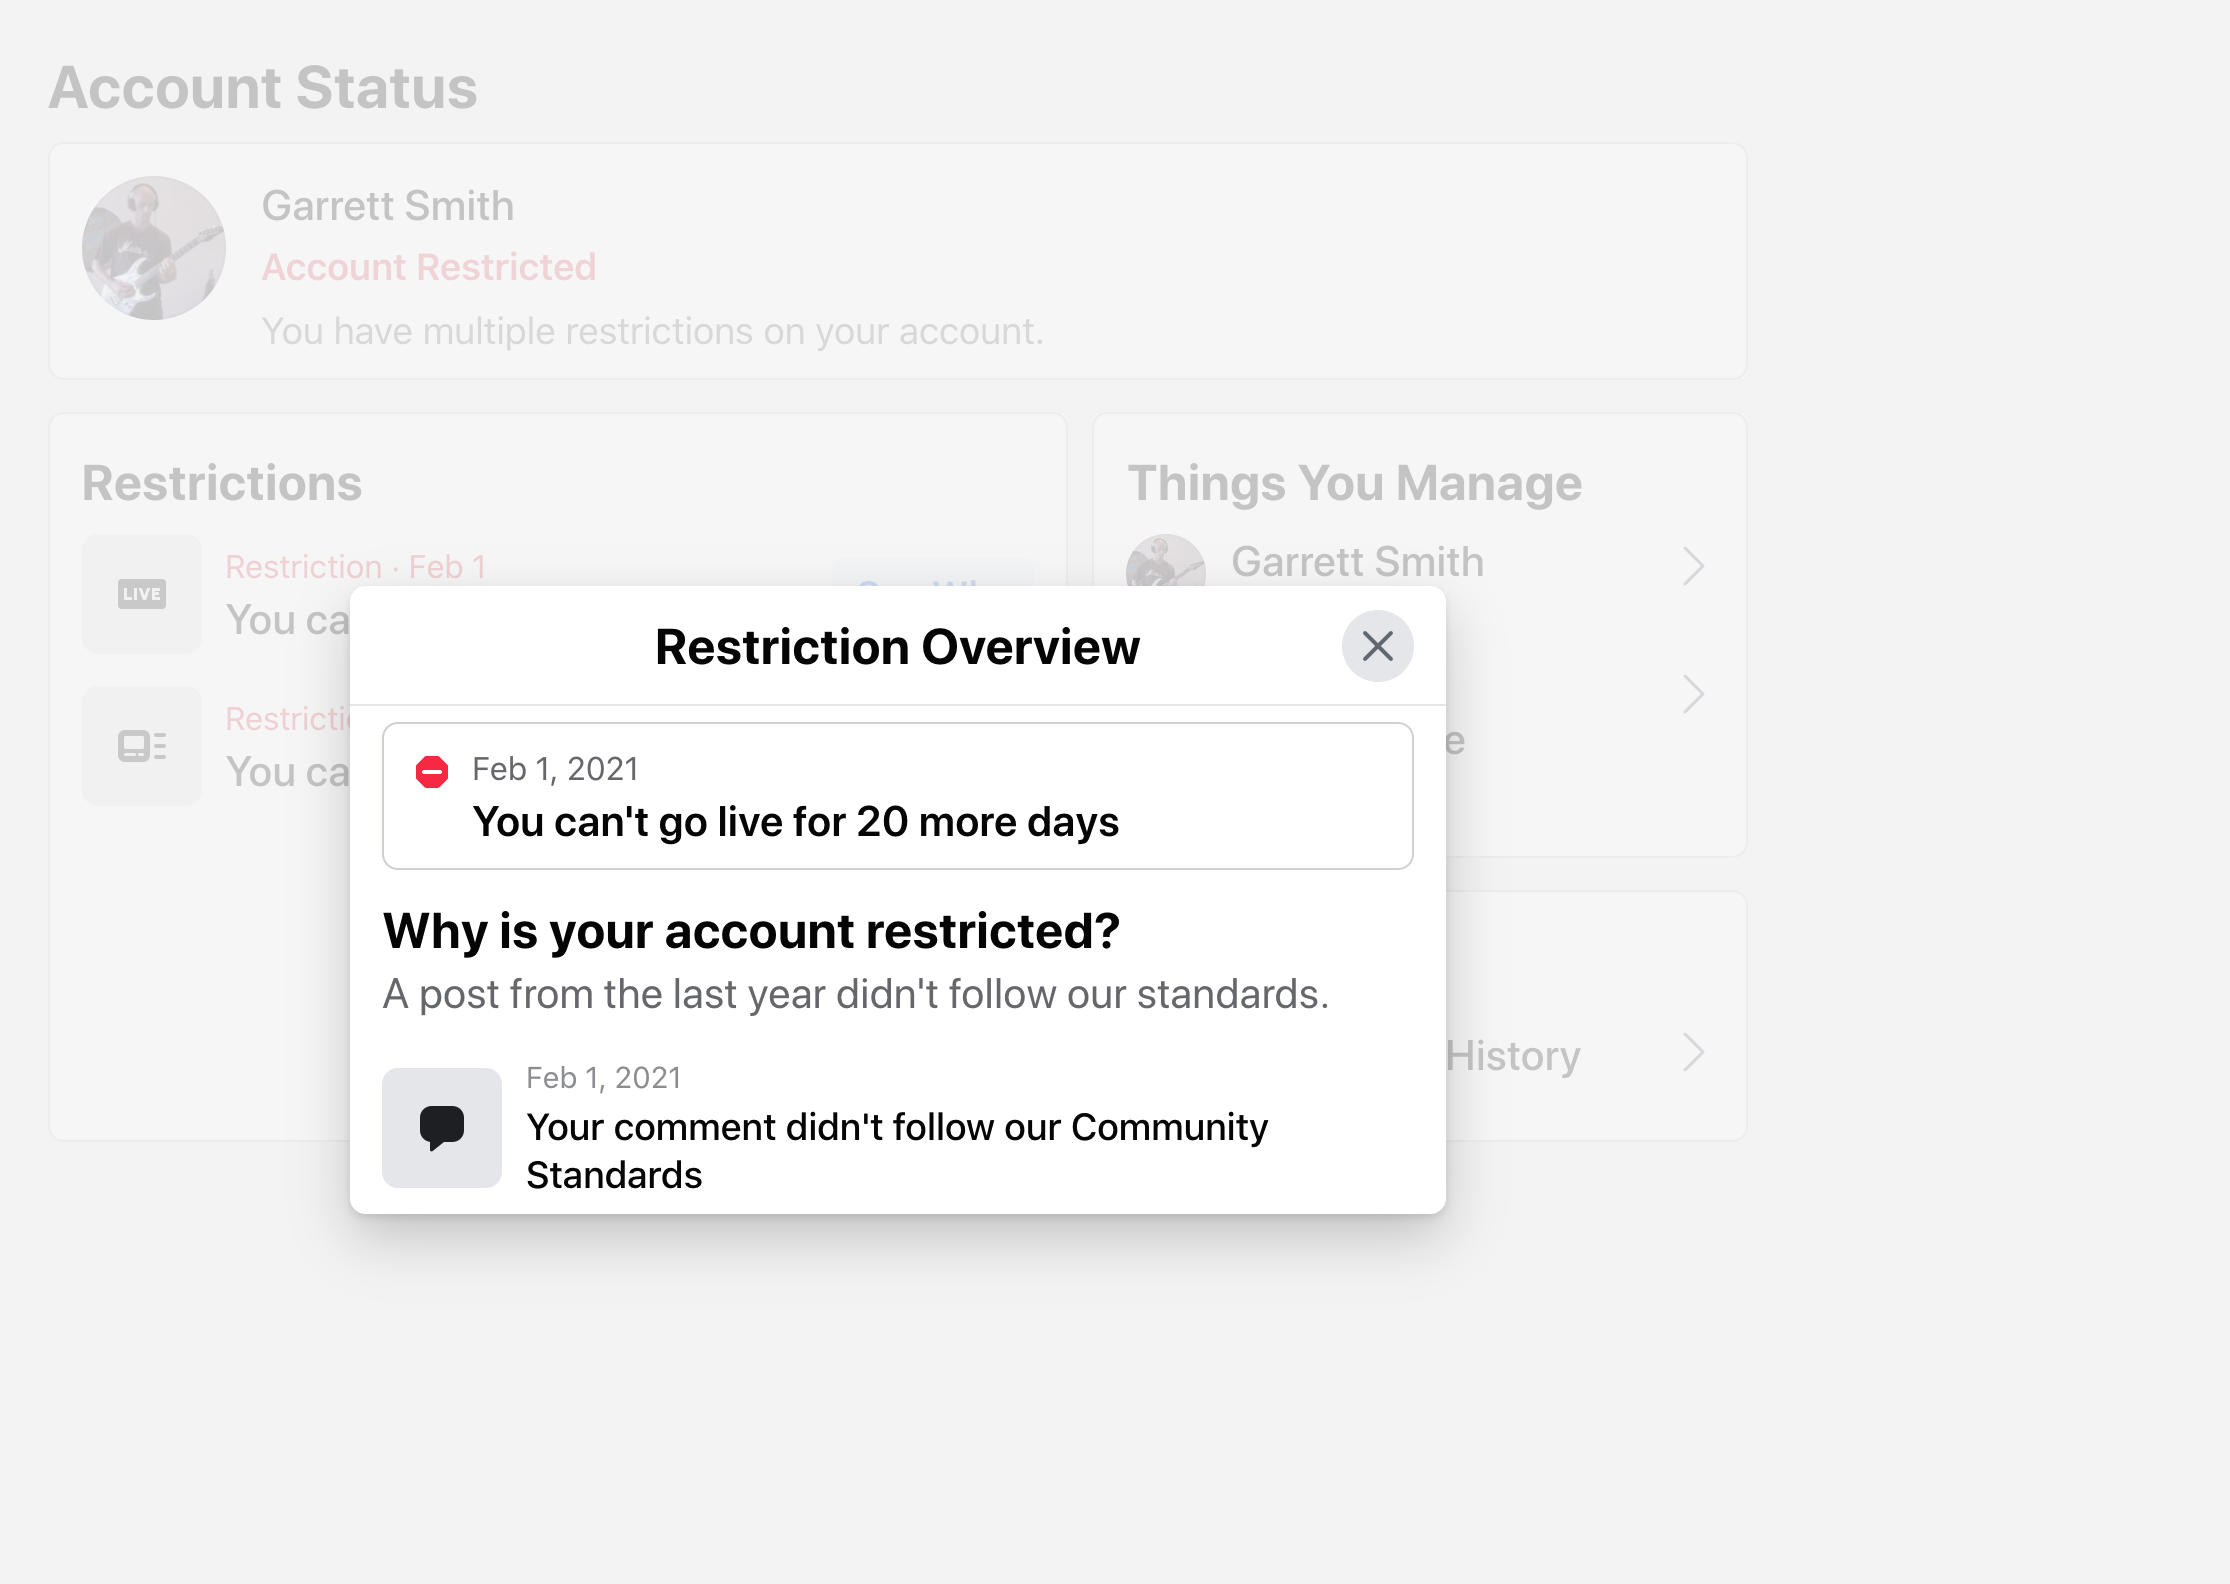Screen dimensions: 2230x1584
Task: Click the Restriction · Feb 1 link
Action: (x=356, y=566)
